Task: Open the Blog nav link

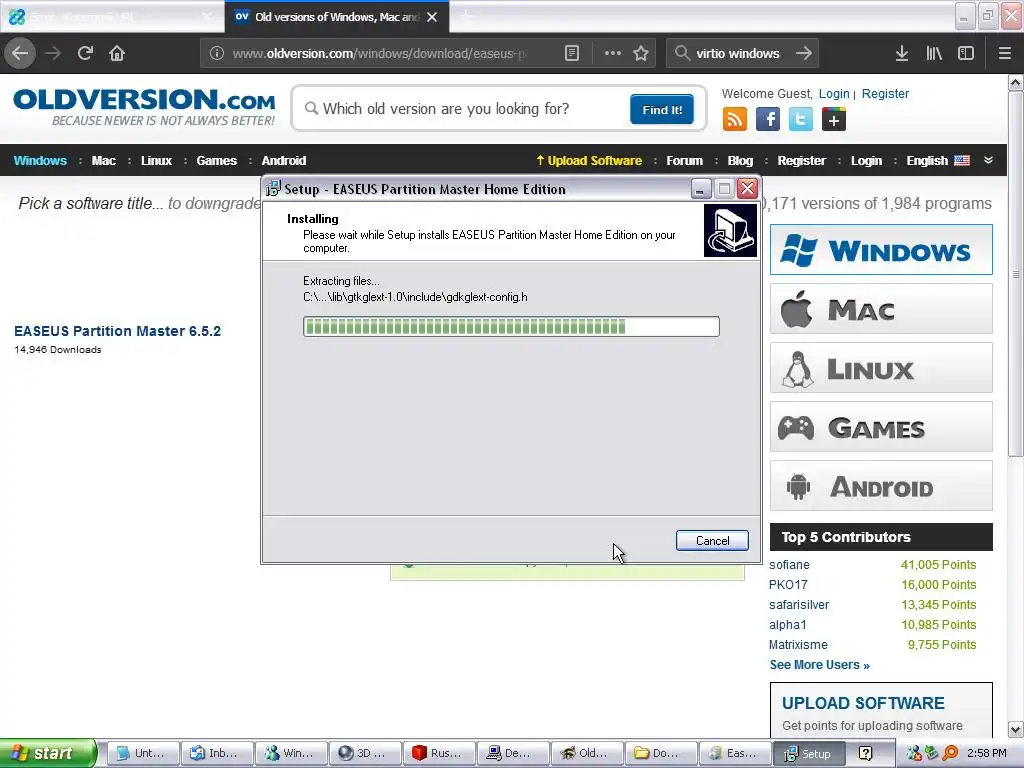Action: coord(740,161)
